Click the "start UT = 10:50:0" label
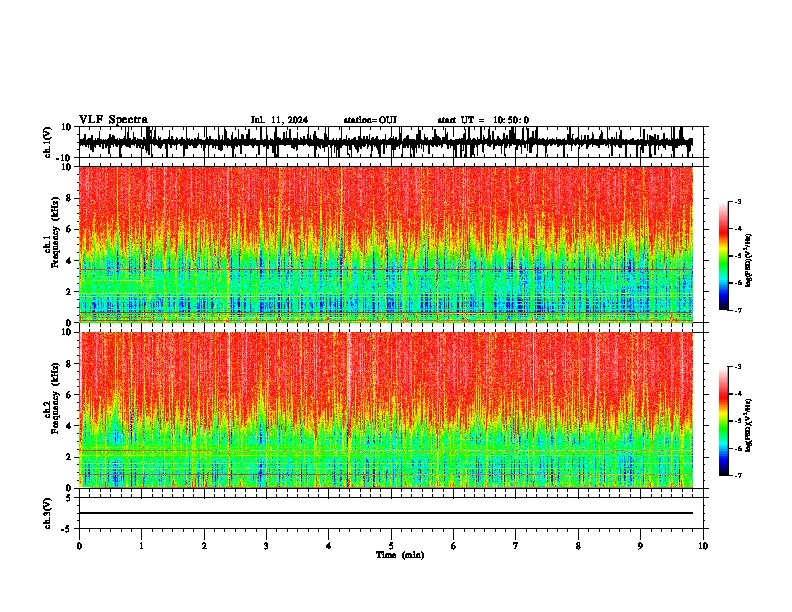 483,120
